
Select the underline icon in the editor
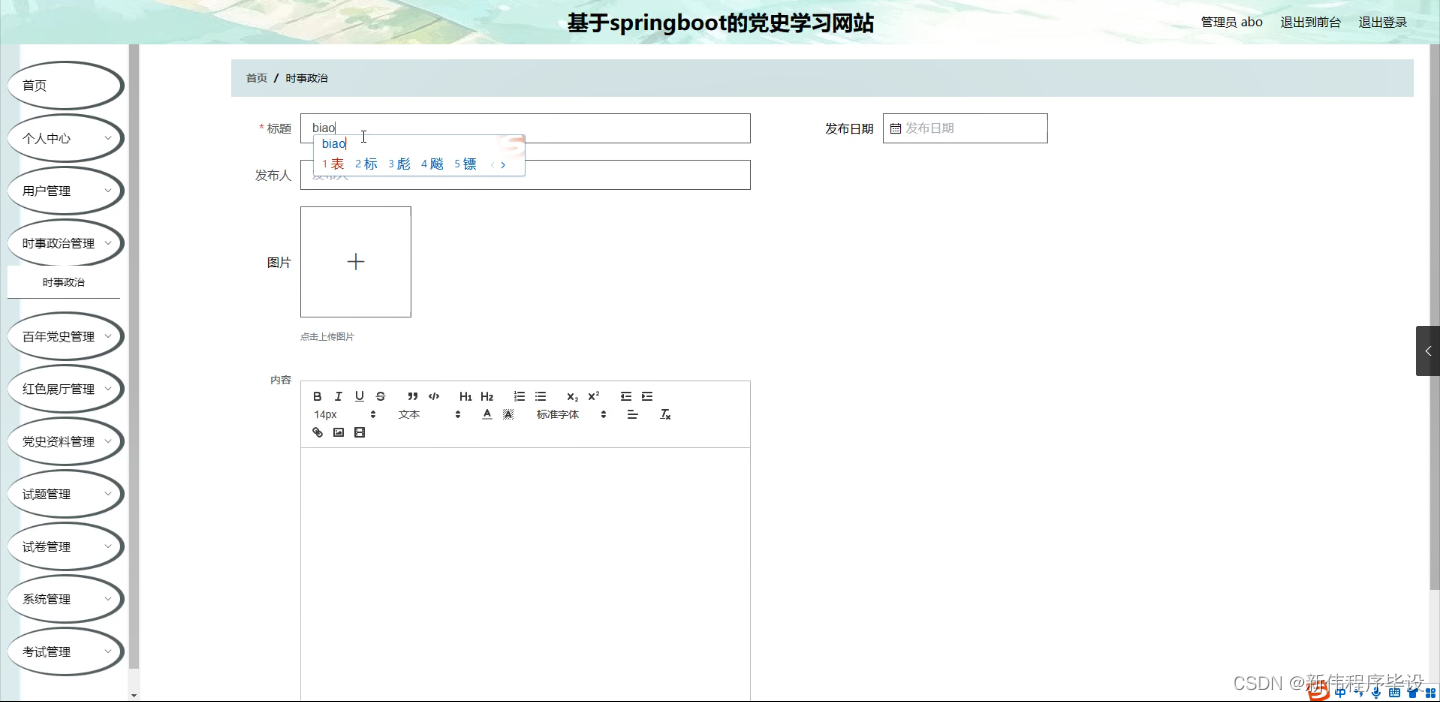click(x=359, y=395)
